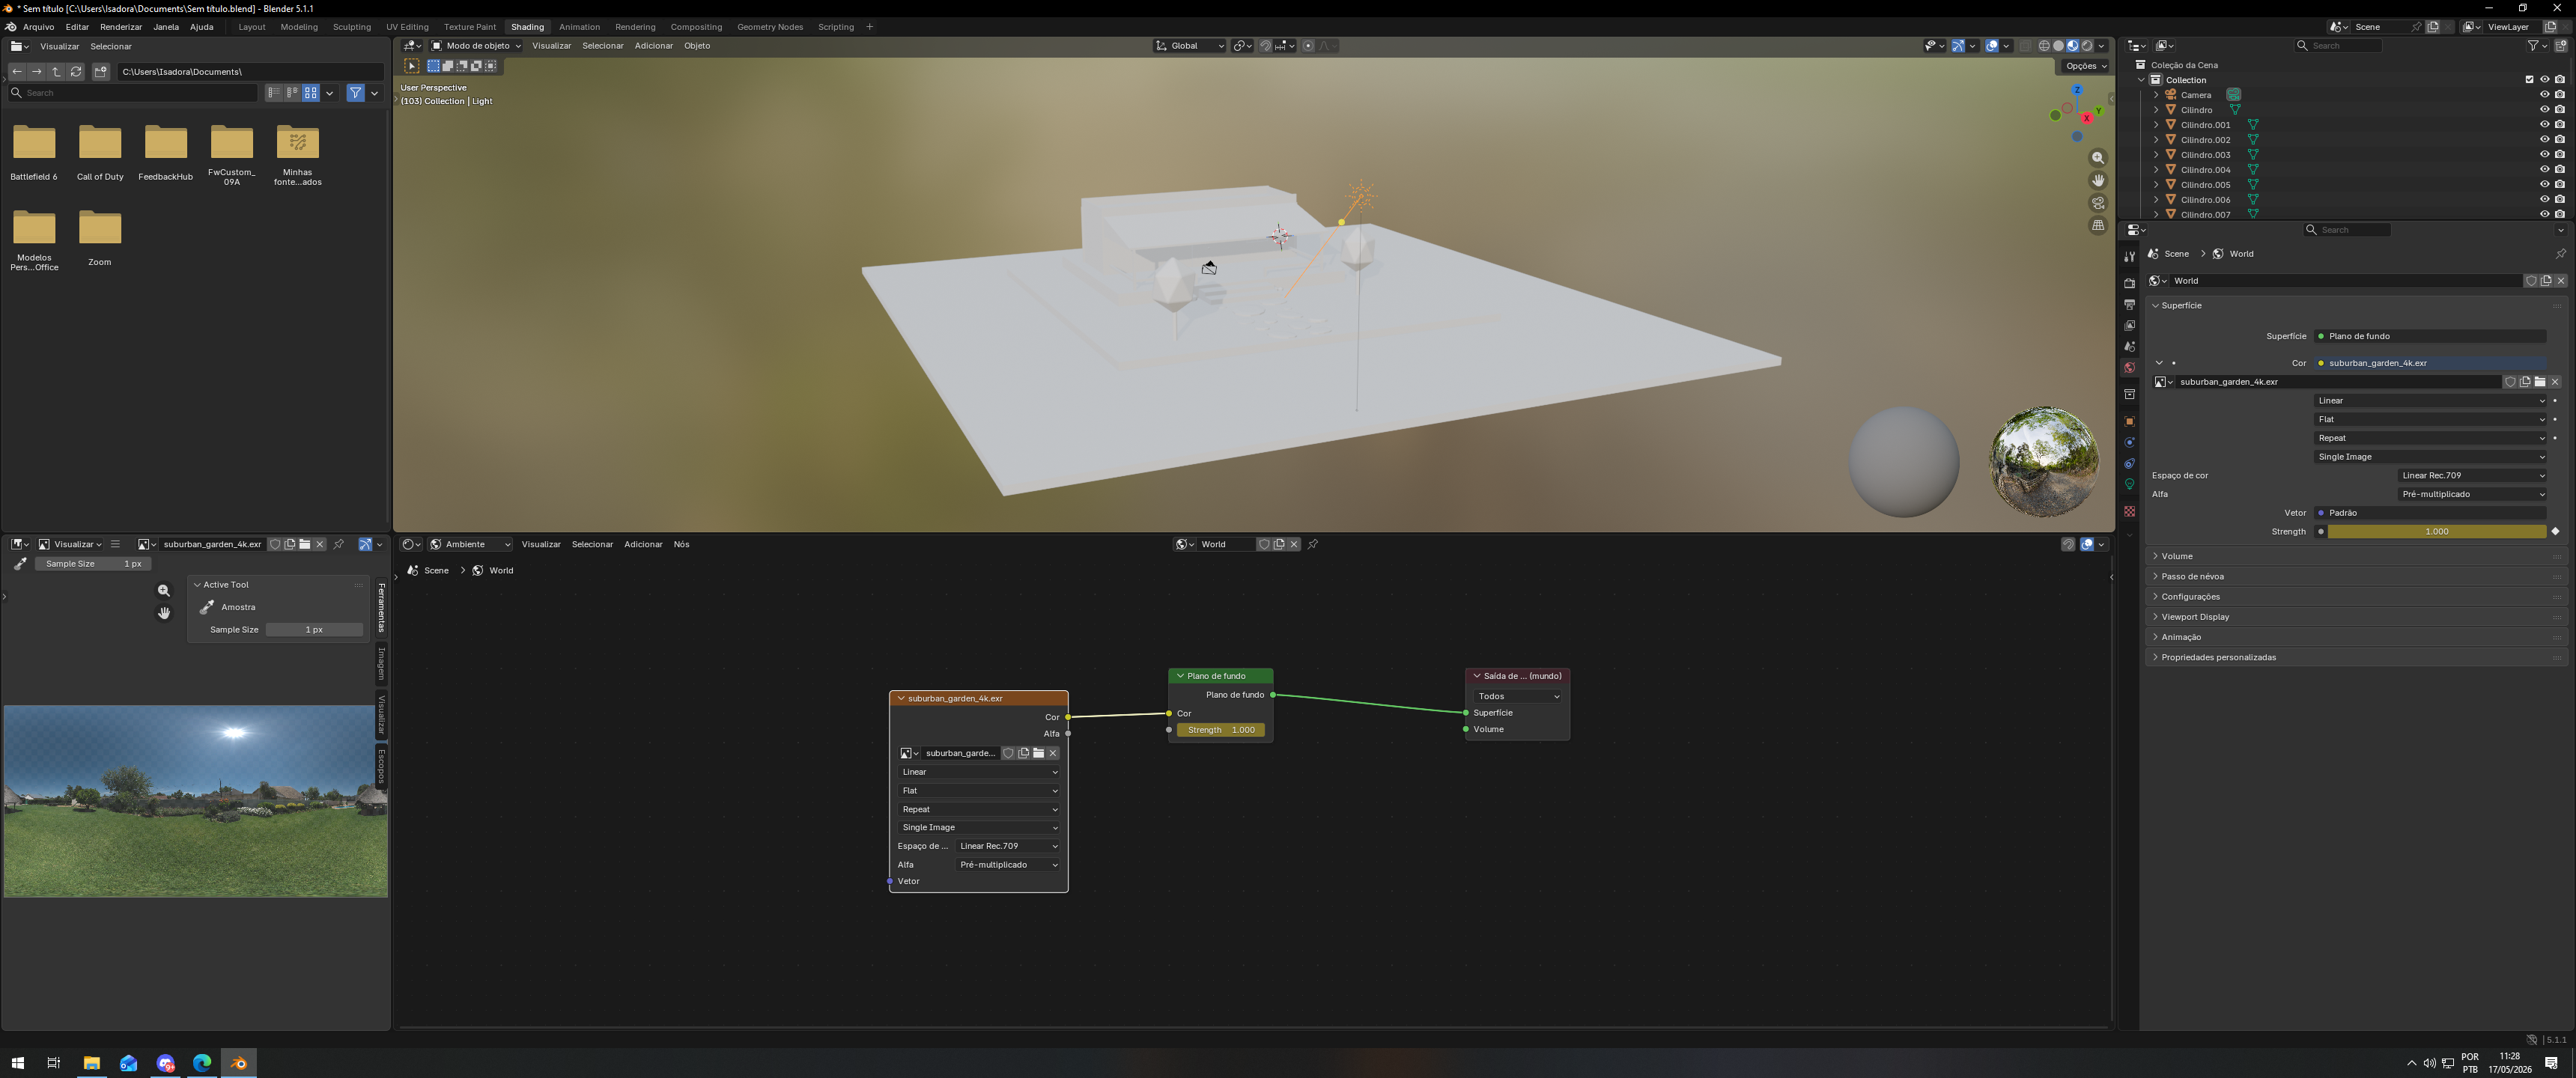The height and width of the screenshot is (1078, 2576).
Task: Refresh the file browser list
Action: click(x=76, y=72)
